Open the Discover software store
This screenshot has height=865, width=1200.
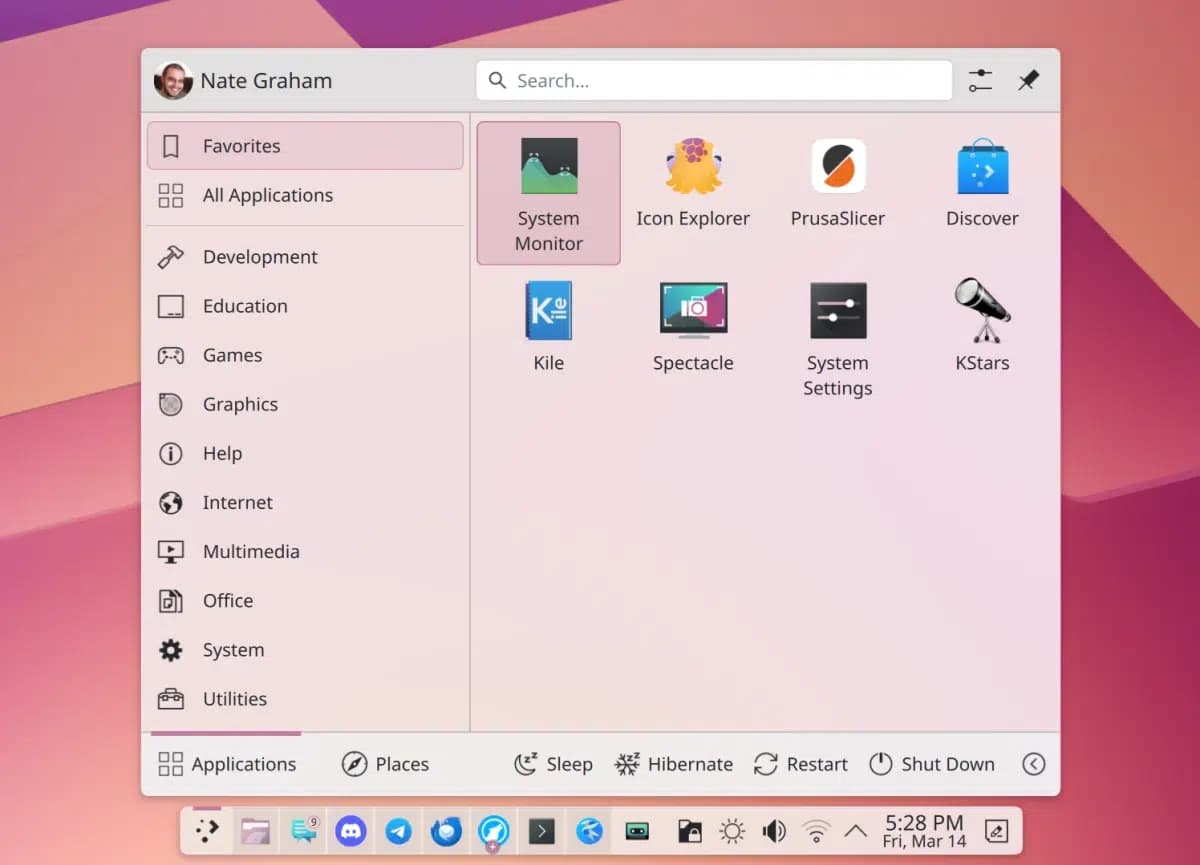coord(982,184)
